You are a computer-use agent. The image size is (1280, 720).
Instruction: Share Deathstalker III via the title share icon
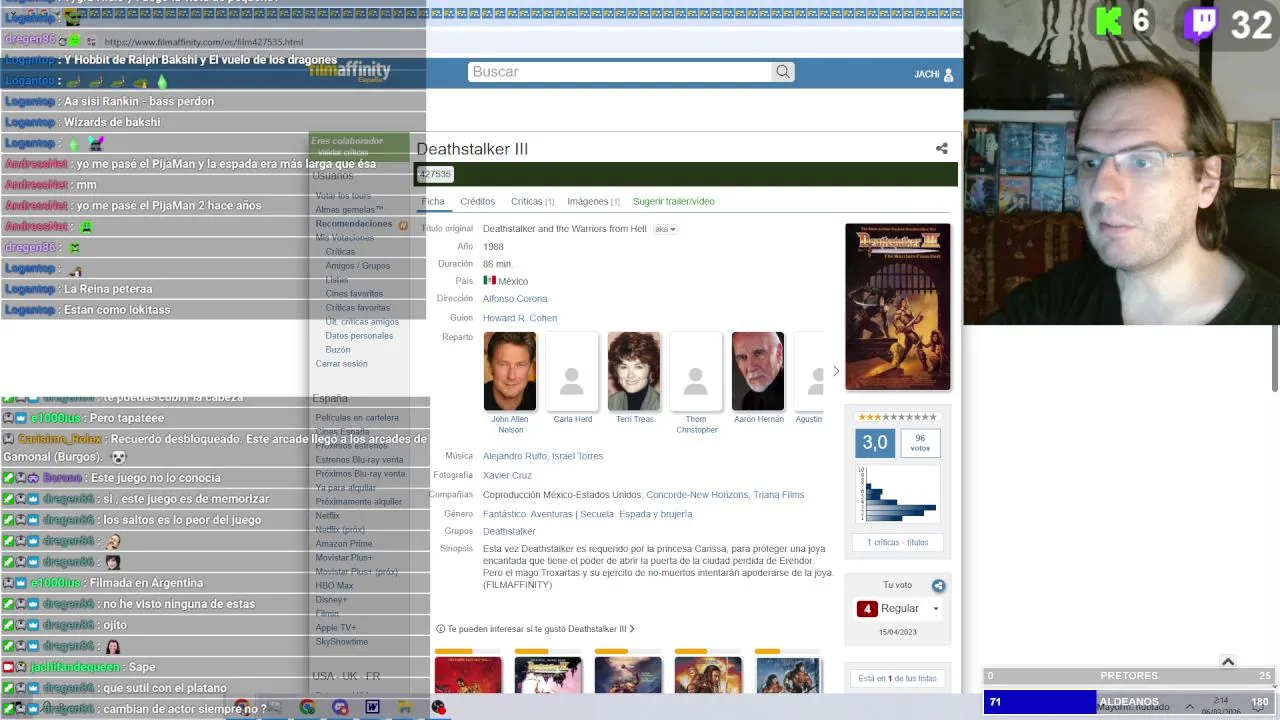(x=941, y=149)
